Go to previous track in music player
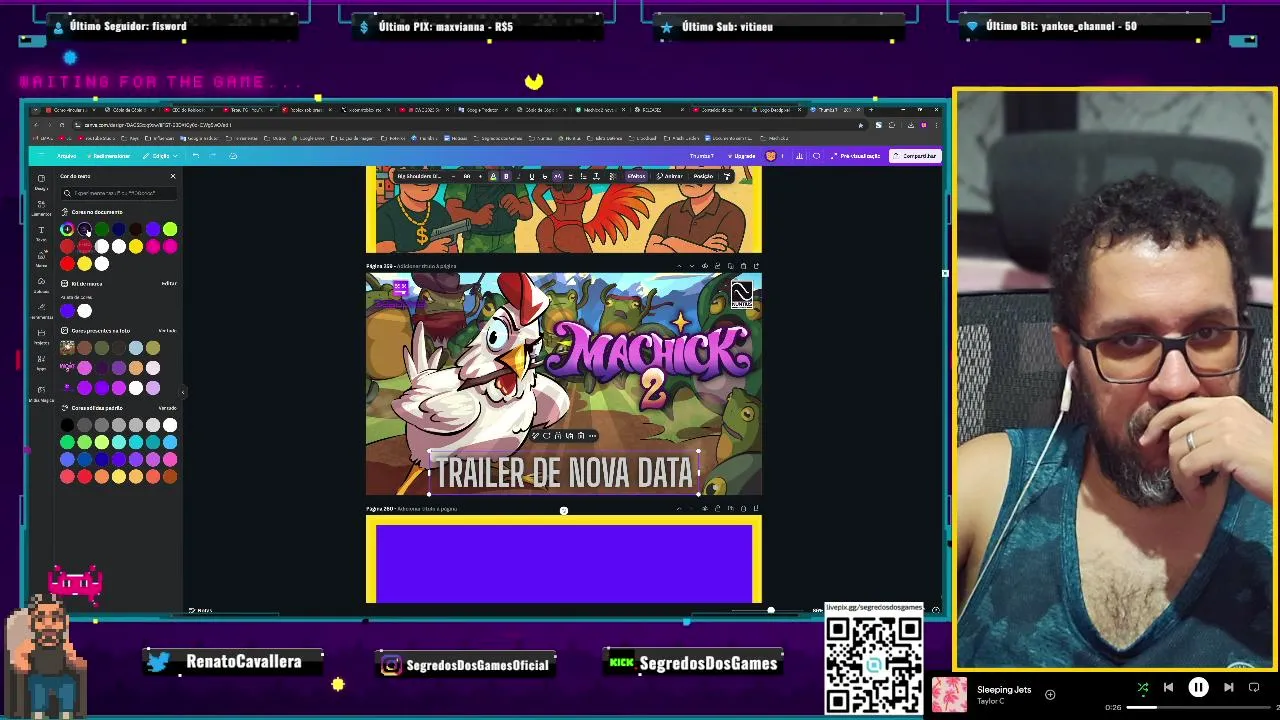The height and width of the screenshot is (720, 1280). pos(1168,687)
